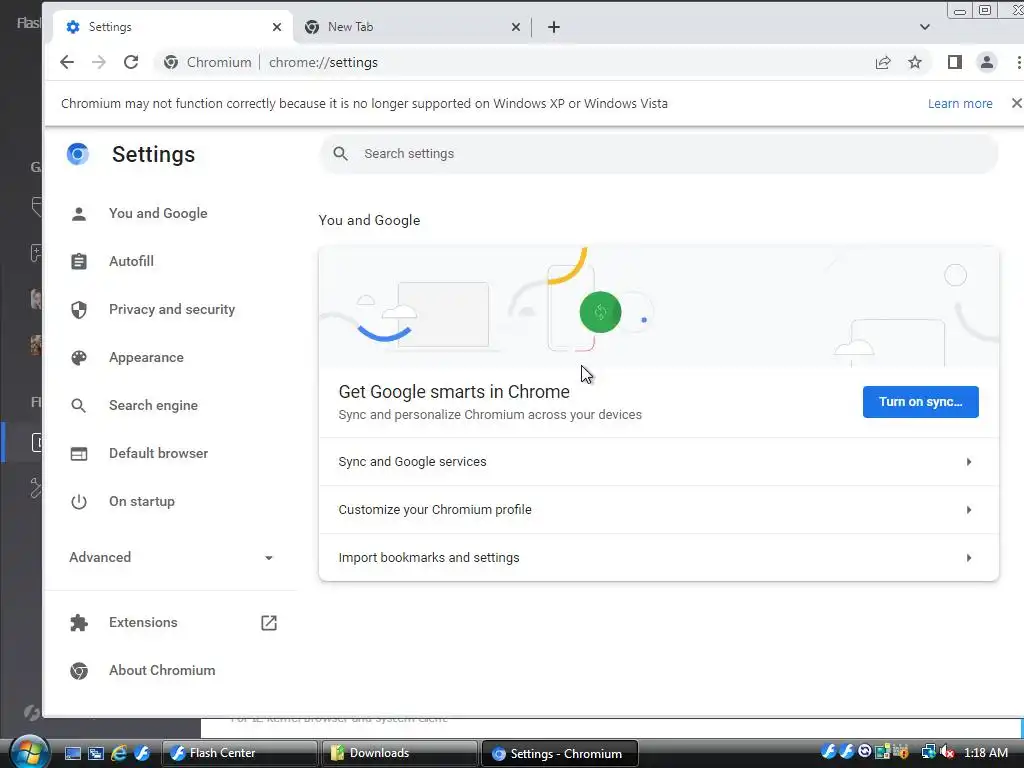
Task: Click the share page icon in the address bar
Action: [x=883, y=62]
